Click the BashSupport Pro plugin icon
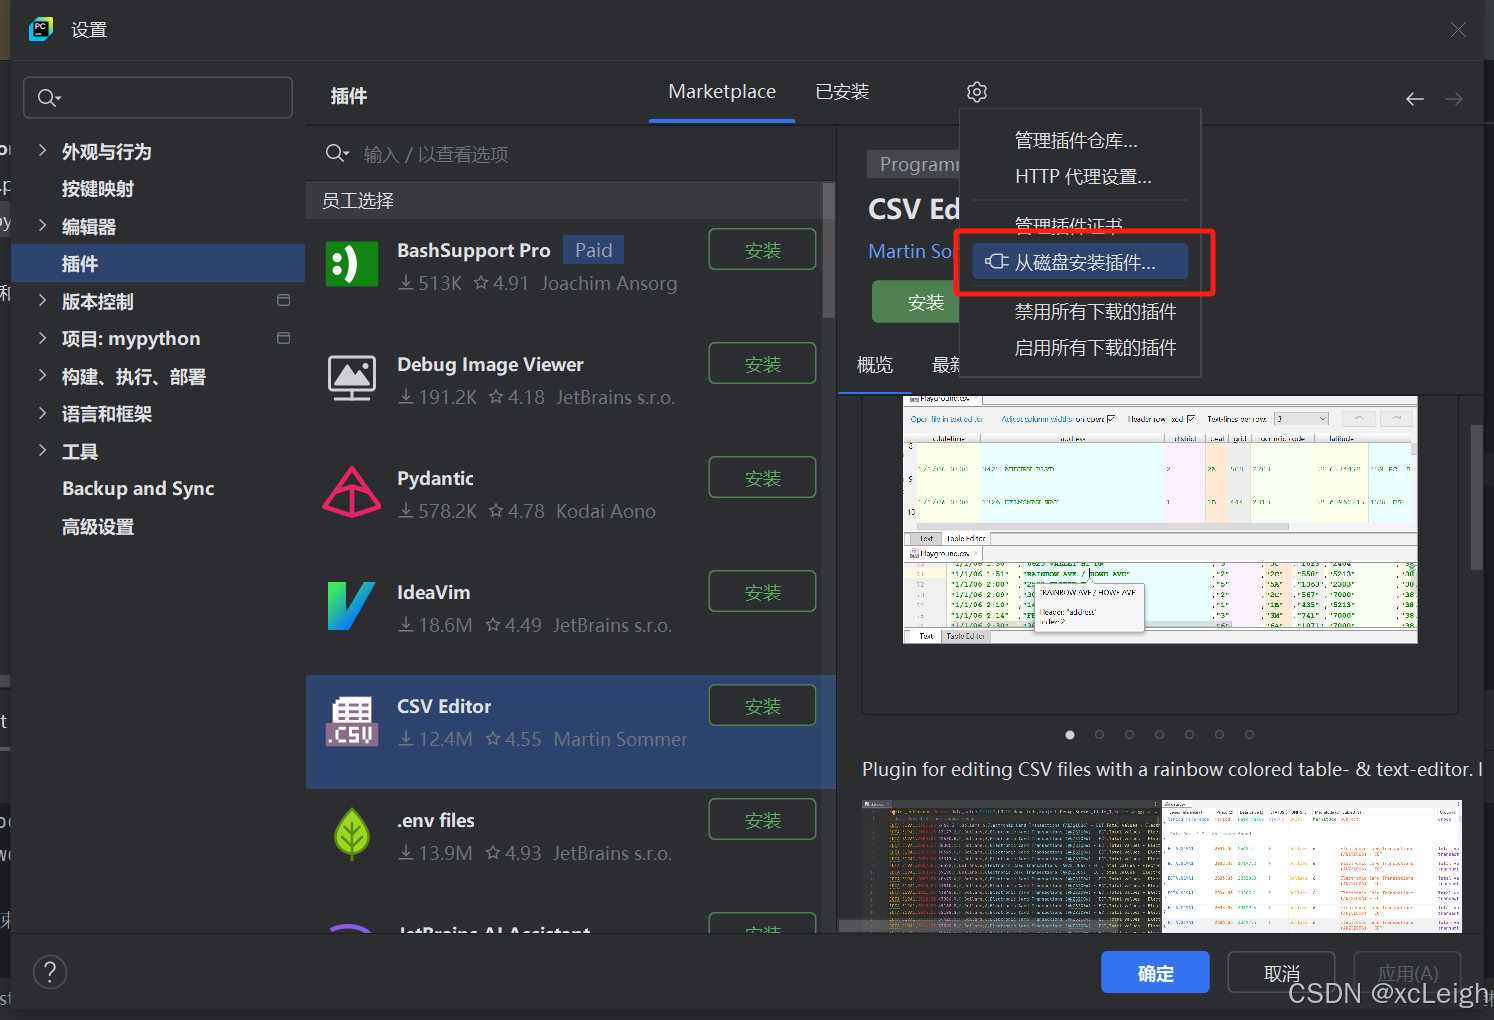The image size is (1494, 1020). (352, 265)
